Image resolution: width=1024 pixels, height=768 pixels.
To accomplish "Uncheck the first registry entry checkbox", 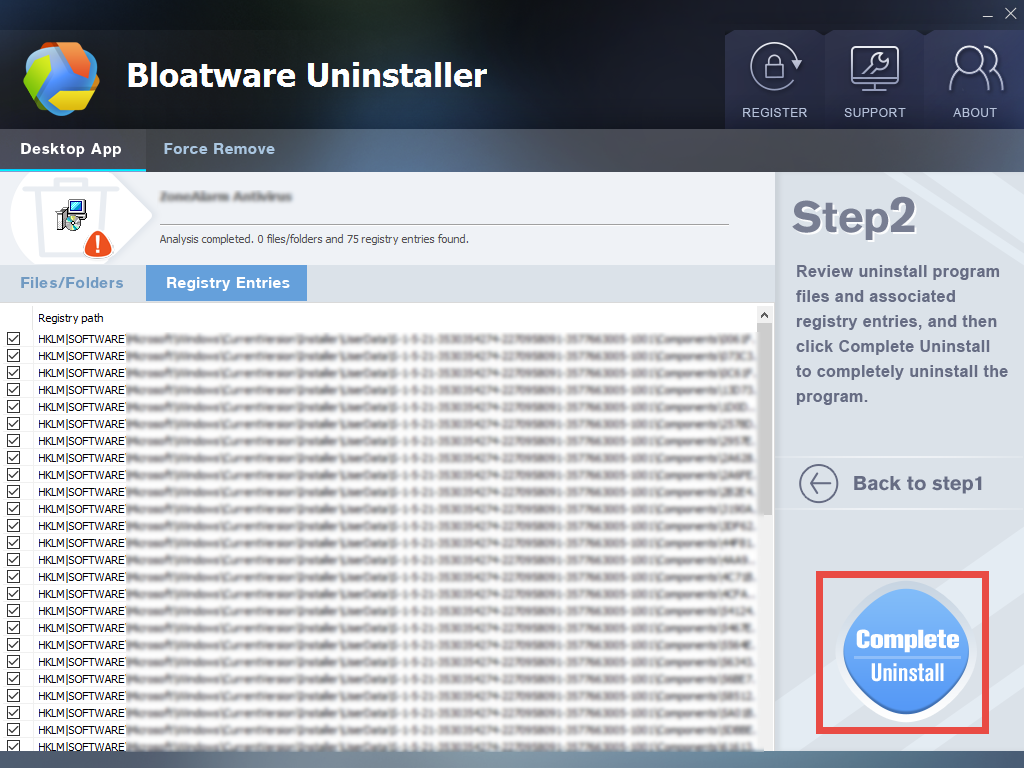I will pyautogui.click(x=13, y=339).
